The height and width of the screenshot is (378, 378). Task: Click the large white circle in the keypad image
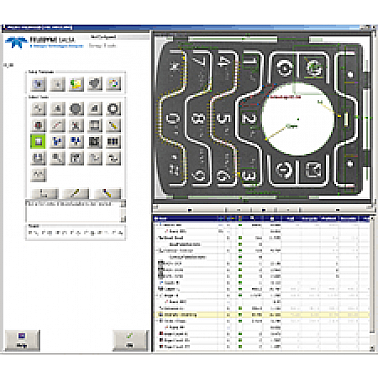coord(298,119)
